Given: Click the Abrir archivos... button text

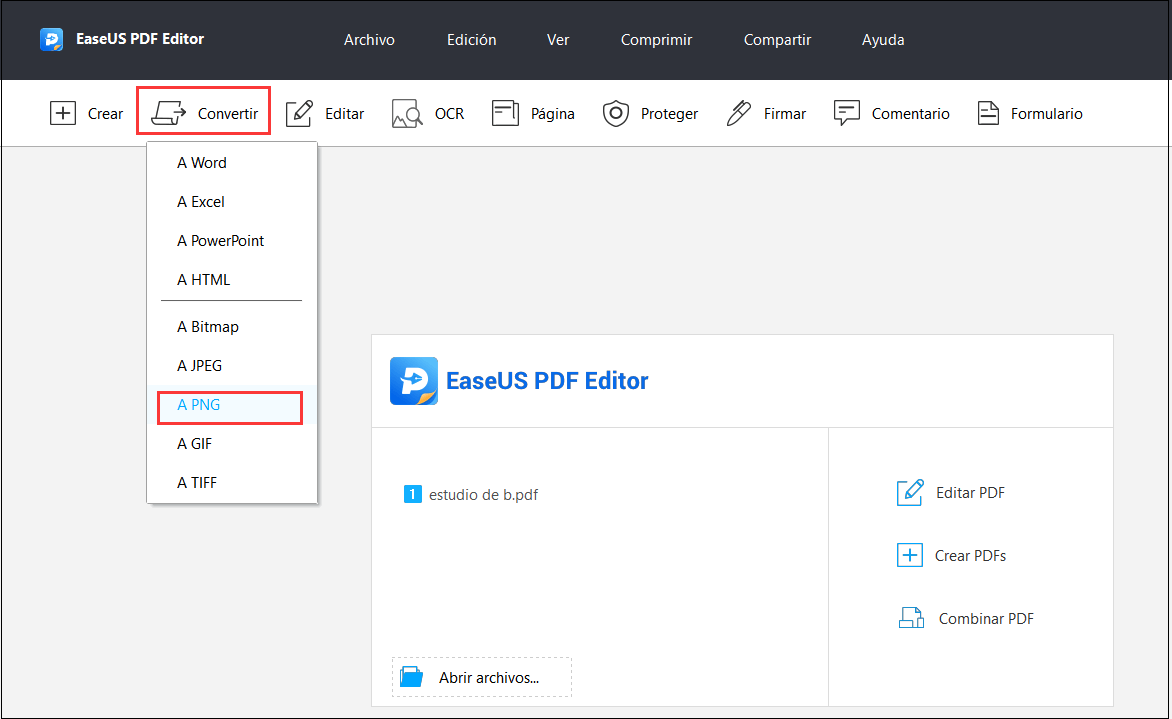Looking at the screenshot, I should tap(489, 678).
